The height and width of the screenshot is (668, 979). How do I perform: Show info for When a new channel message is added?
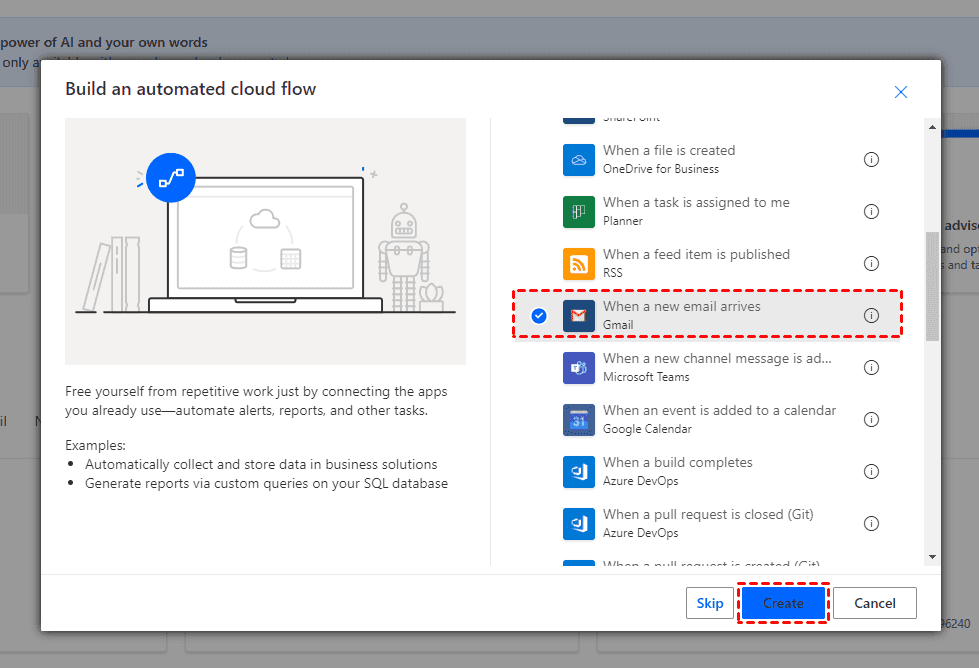(x=871, y=367)
